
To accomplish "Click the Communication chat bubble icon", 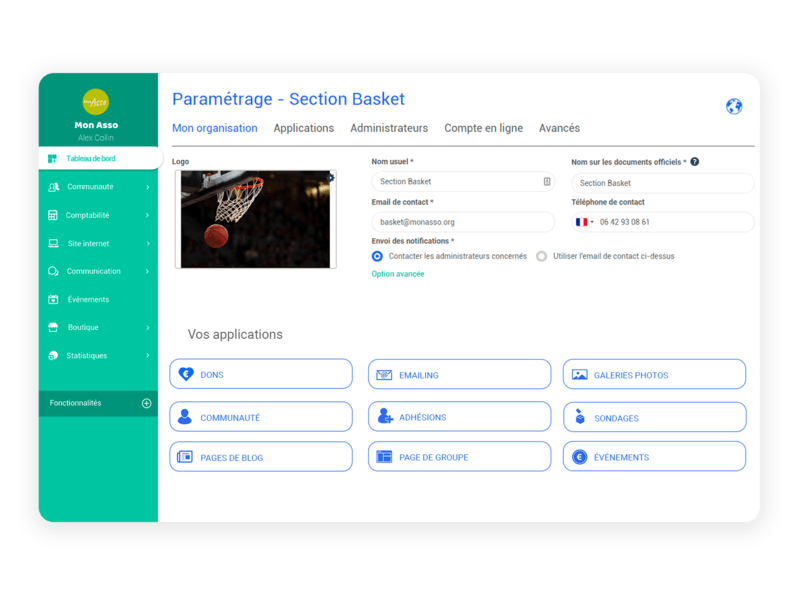I will tap(53, 271).
